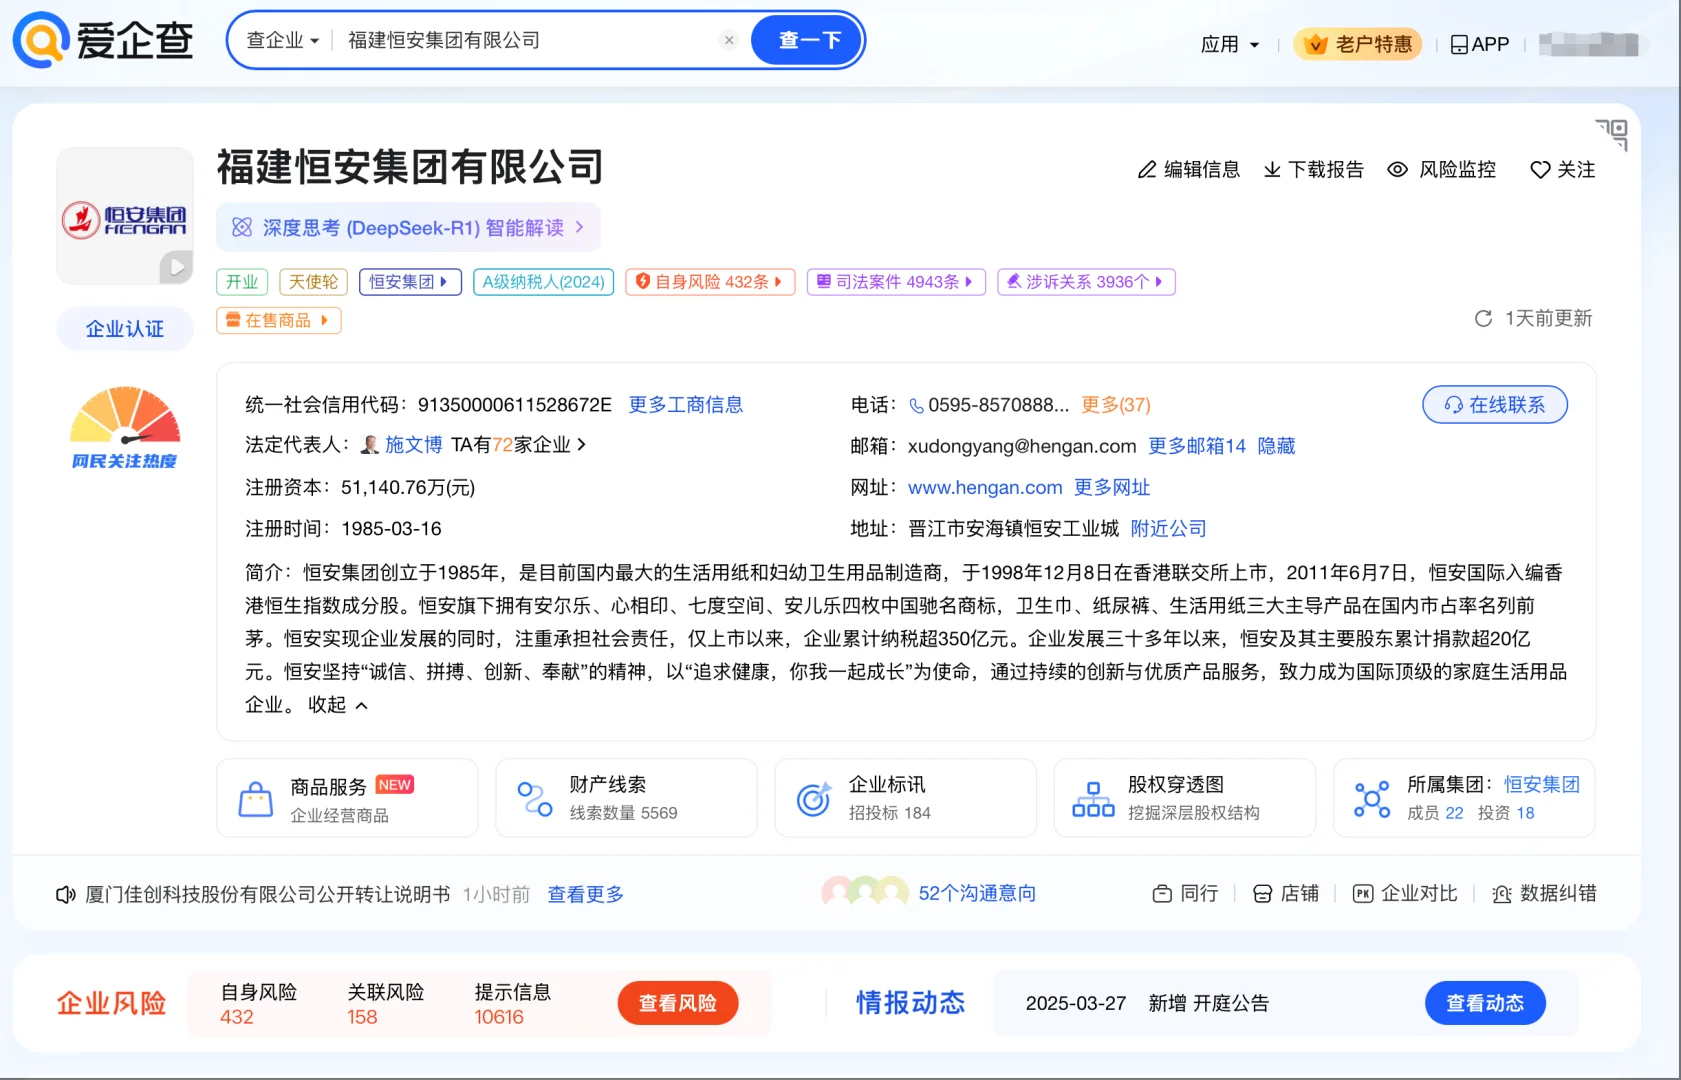Click the 查看动态 button
The width and height of the screenshot is (1681, 1080).
point(1485,1003)
